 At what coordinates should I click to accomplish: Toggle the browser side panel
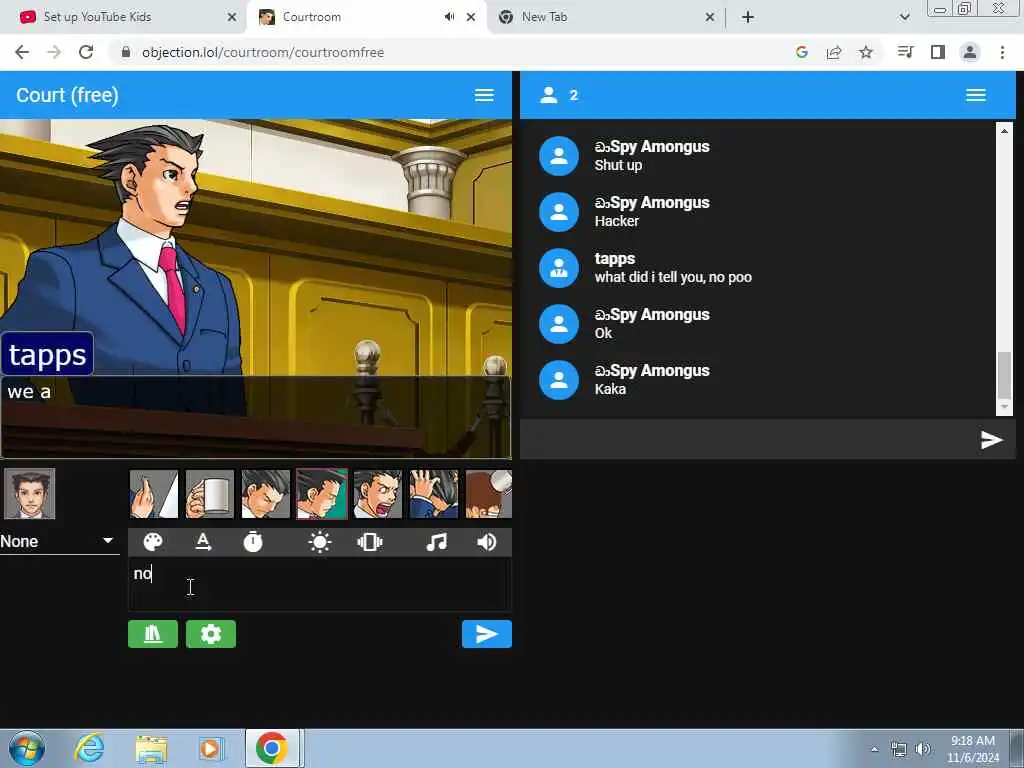pyautogui.click(x=938, y=52)
